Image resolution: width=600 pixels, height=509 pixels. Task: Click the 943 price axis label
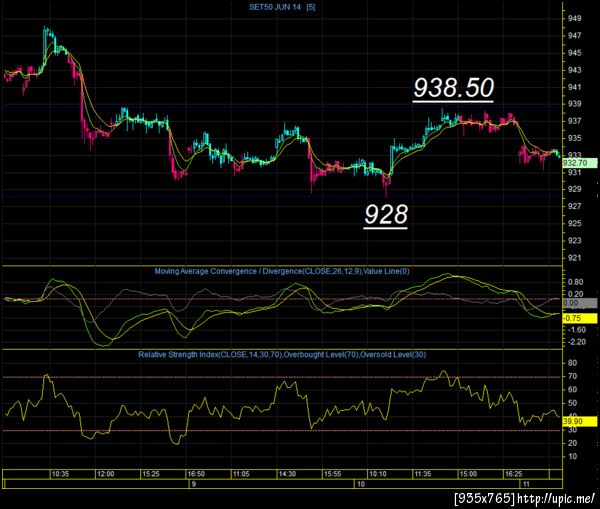click(x=574, y=70)
